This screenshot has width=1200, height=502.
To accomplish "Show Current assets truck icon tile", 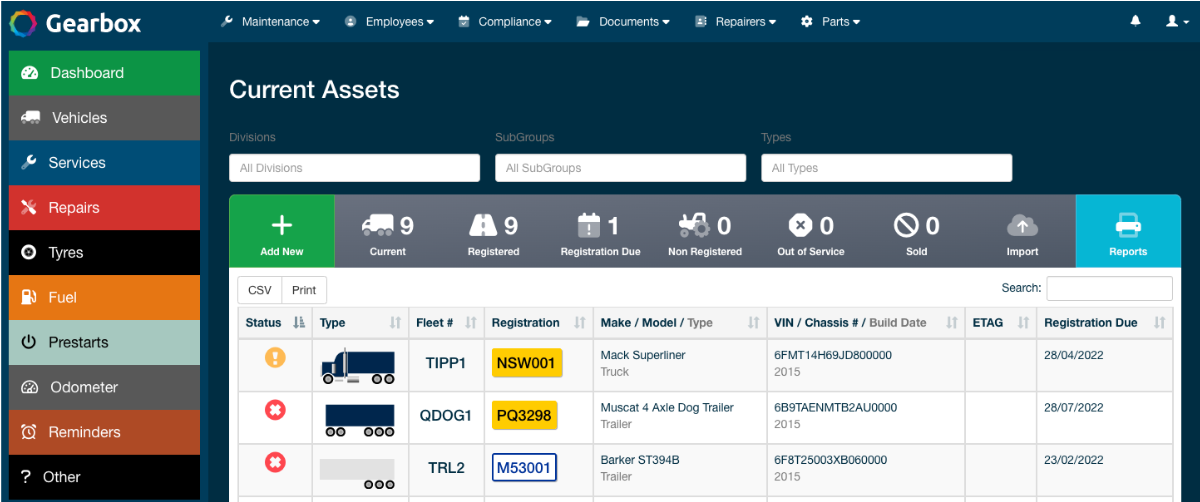I will click(x=387, y=231).
